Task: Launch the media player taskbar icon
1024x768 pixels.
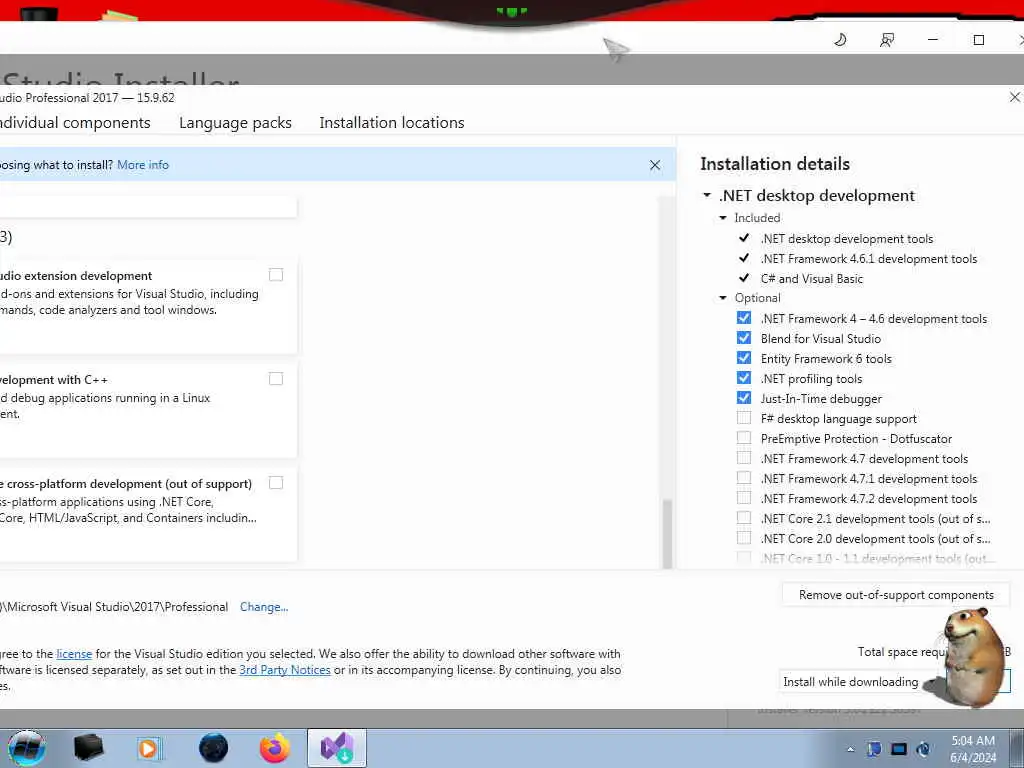Action: 149,748
